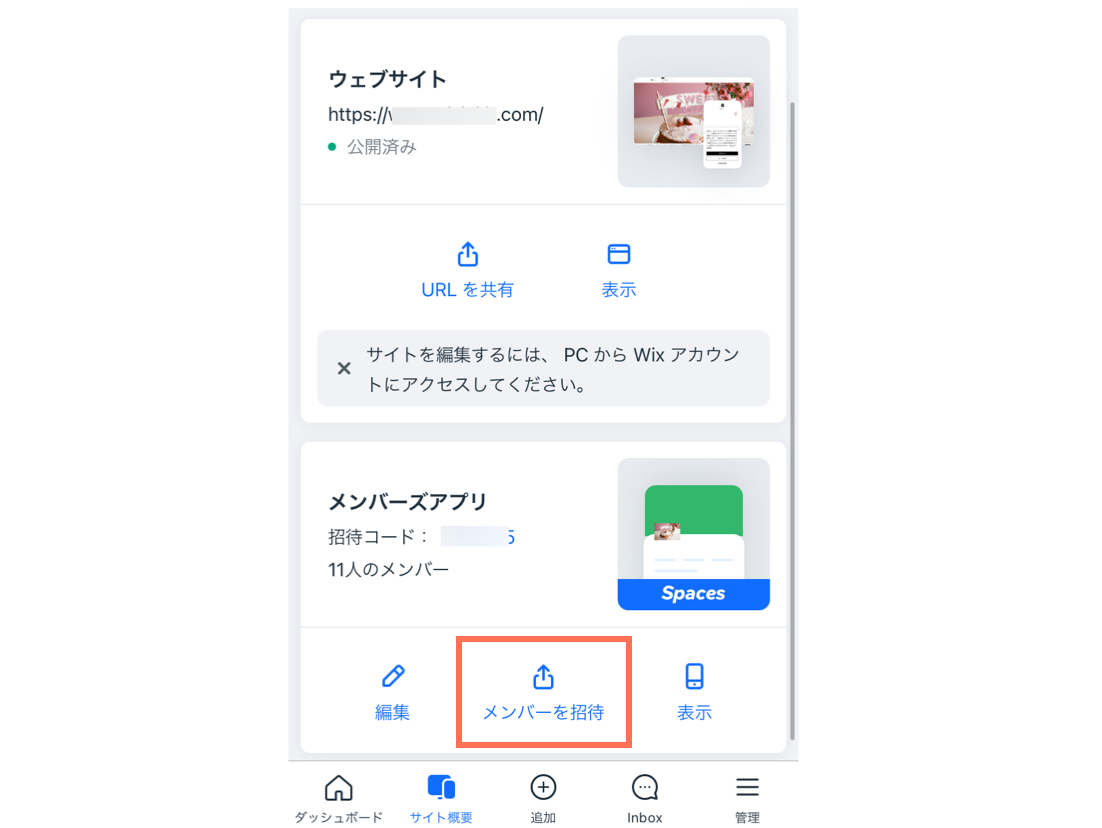Click the phone 表示 icon for members app

694,676
